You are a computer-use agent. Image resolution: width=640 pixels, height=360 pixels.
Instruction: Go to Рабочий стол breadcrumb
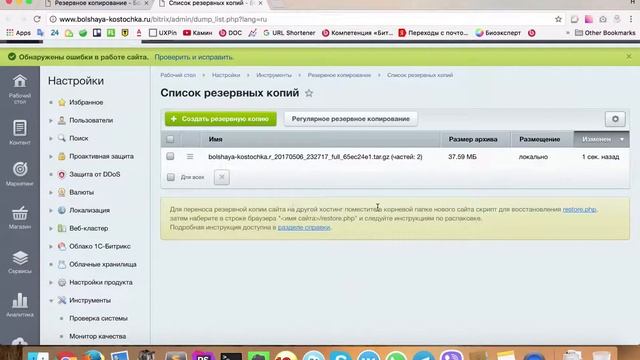pyautogui.click(x=178, y=75)
